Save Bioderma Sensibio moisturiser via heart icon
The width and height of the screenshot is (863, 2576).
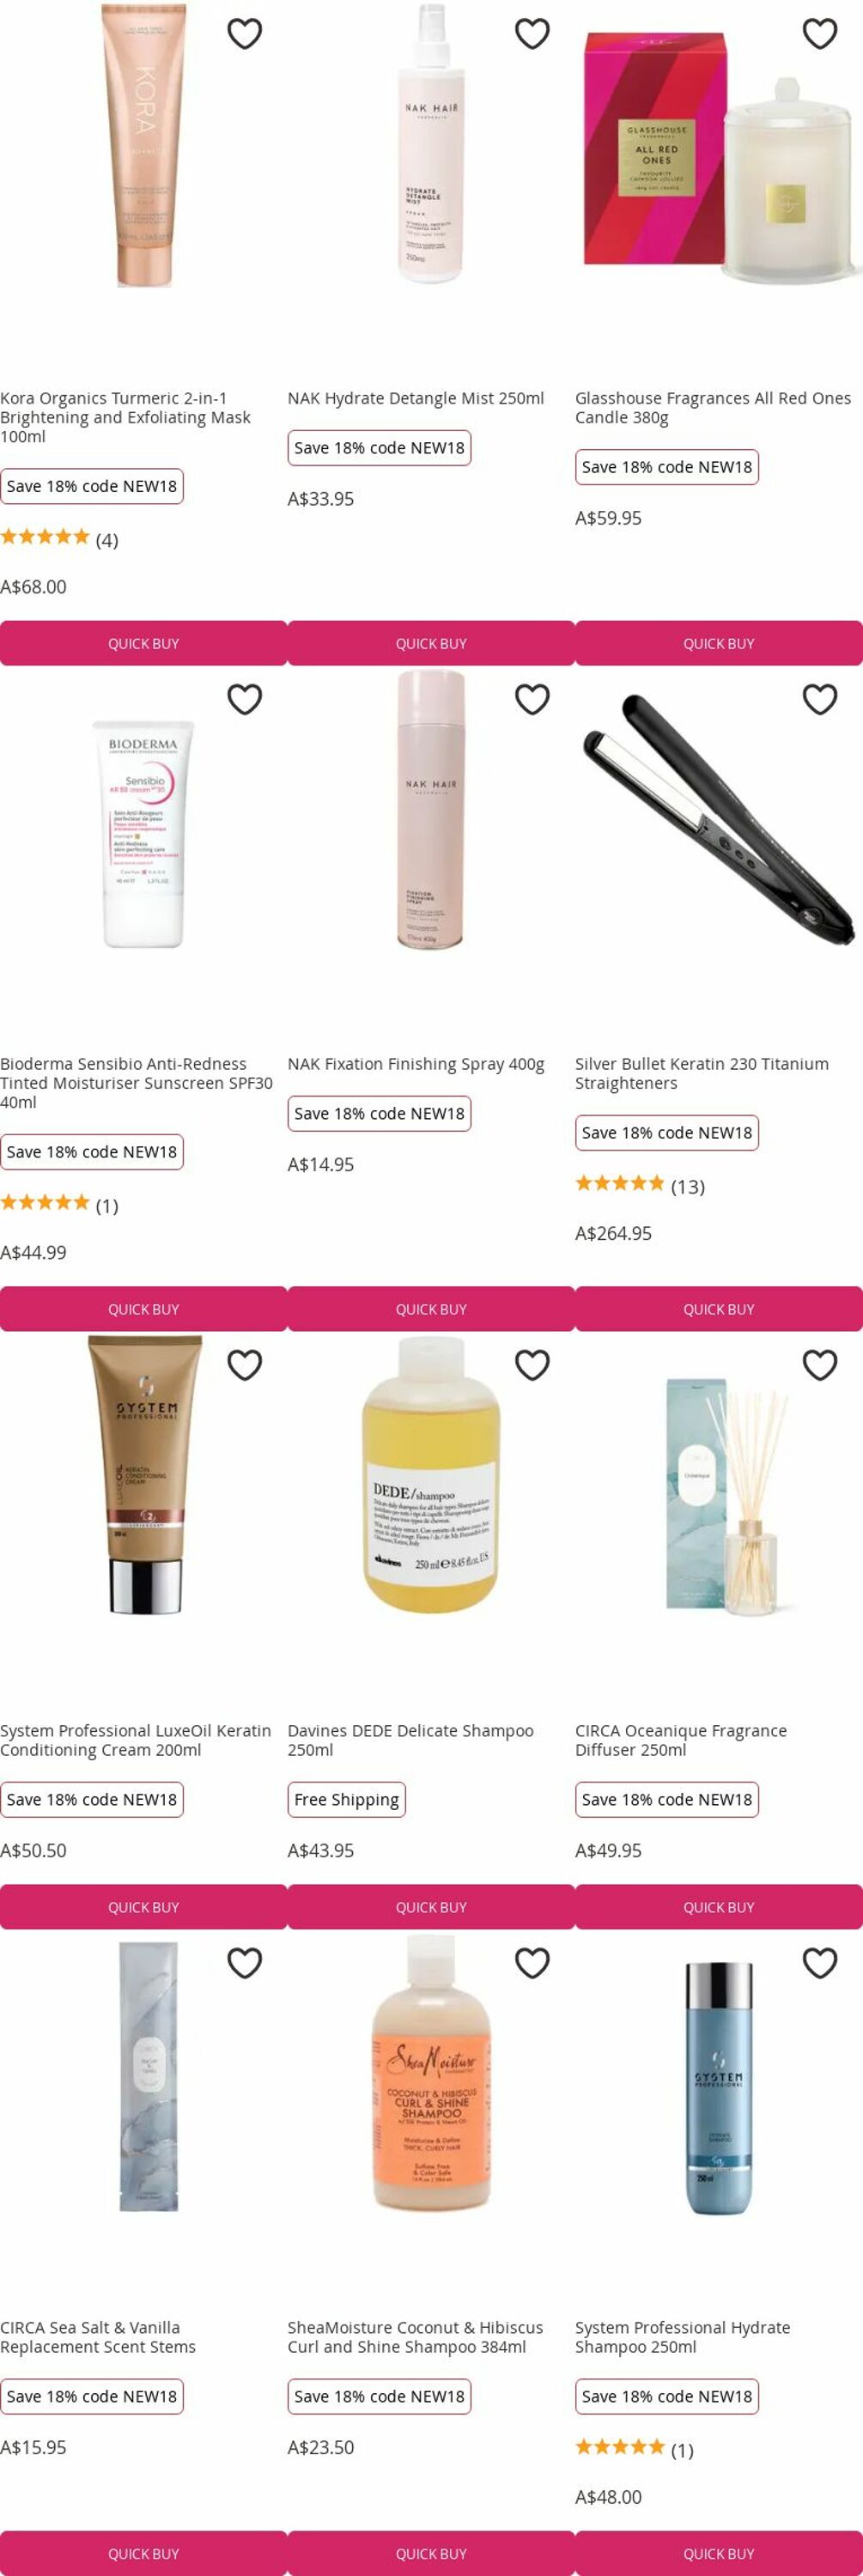click(244, 699)
